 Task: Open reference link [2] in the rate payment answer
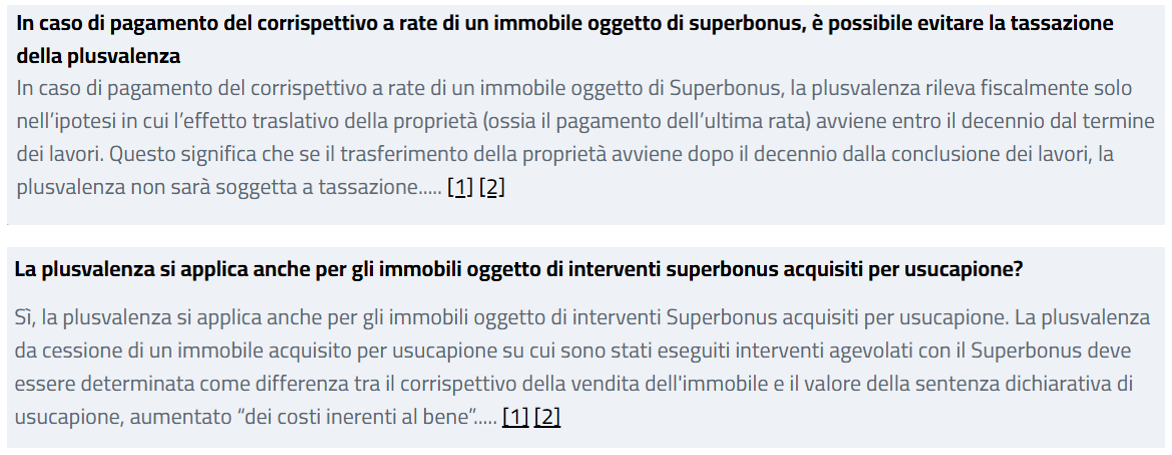[x=491, y=187]
